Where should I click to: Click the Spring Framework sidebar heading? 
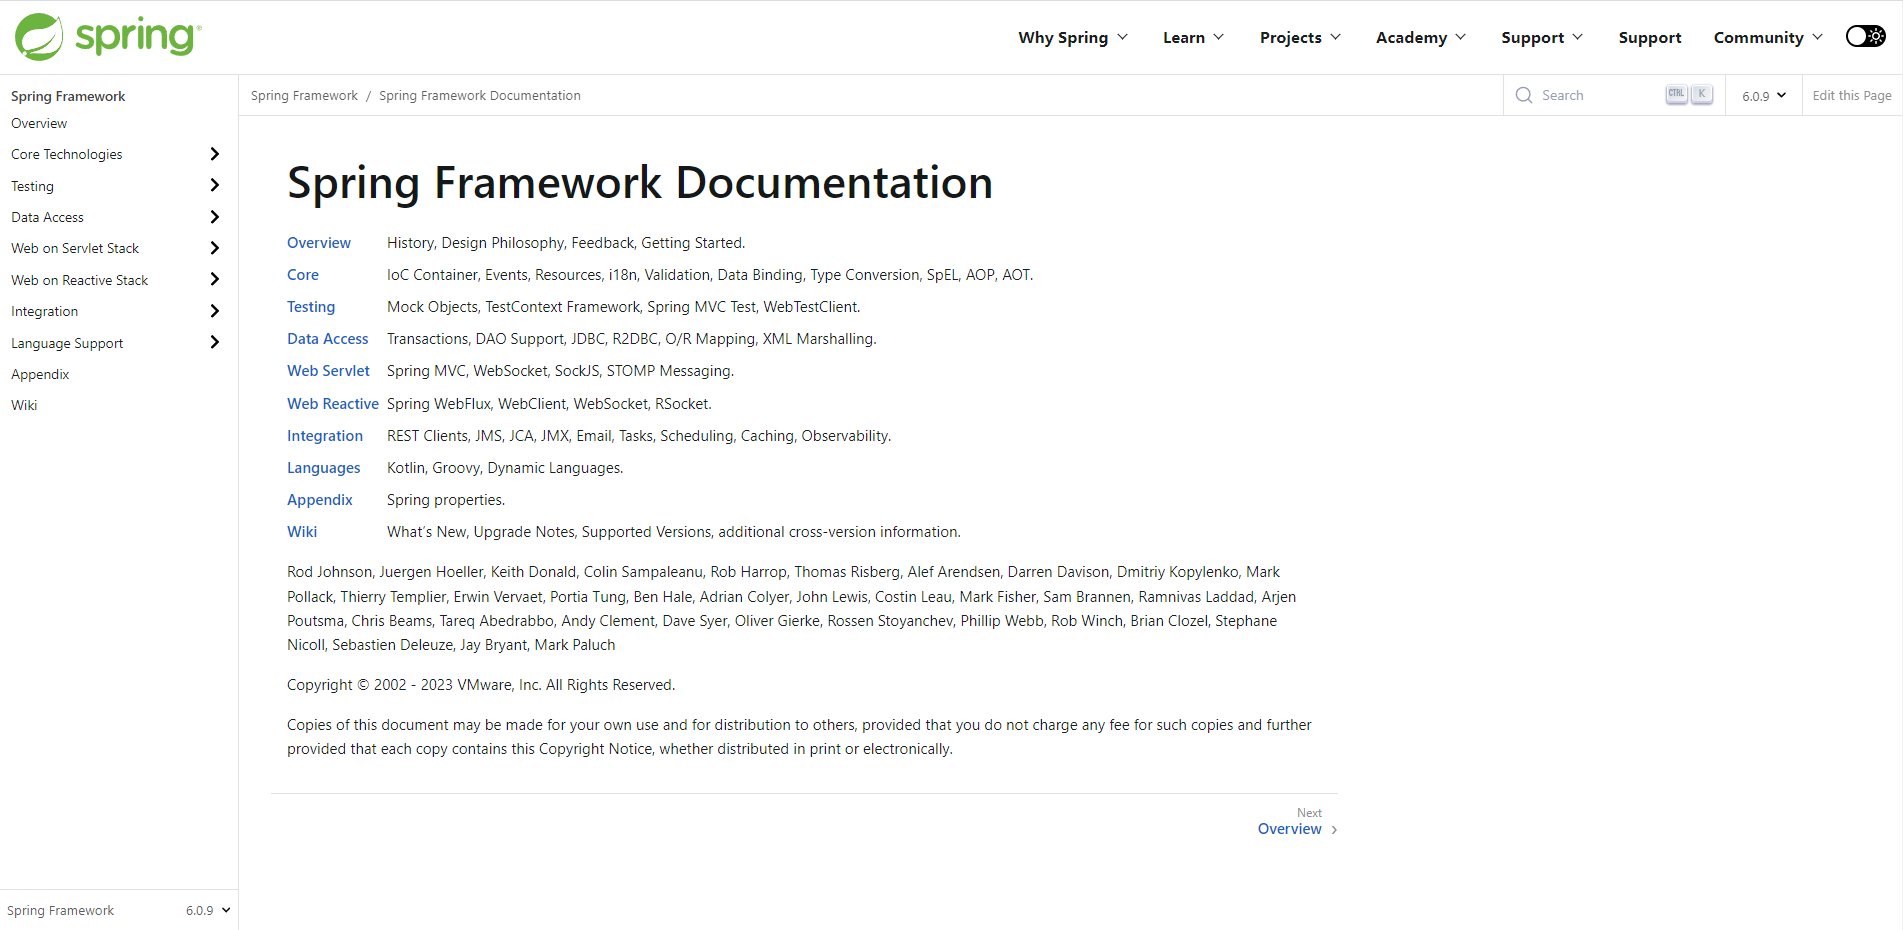68,96
